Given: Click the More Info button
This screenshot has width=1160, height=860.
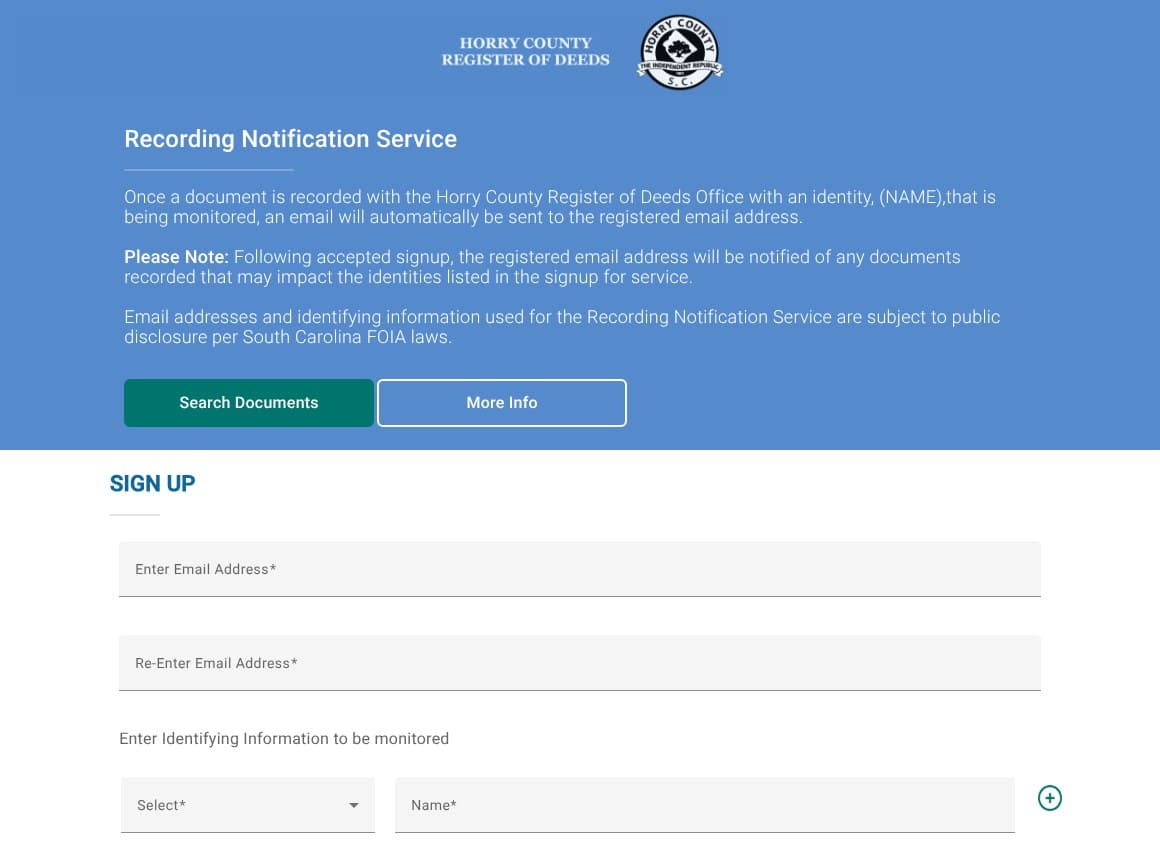Looking at the screenshot, I should pos(502,403).
